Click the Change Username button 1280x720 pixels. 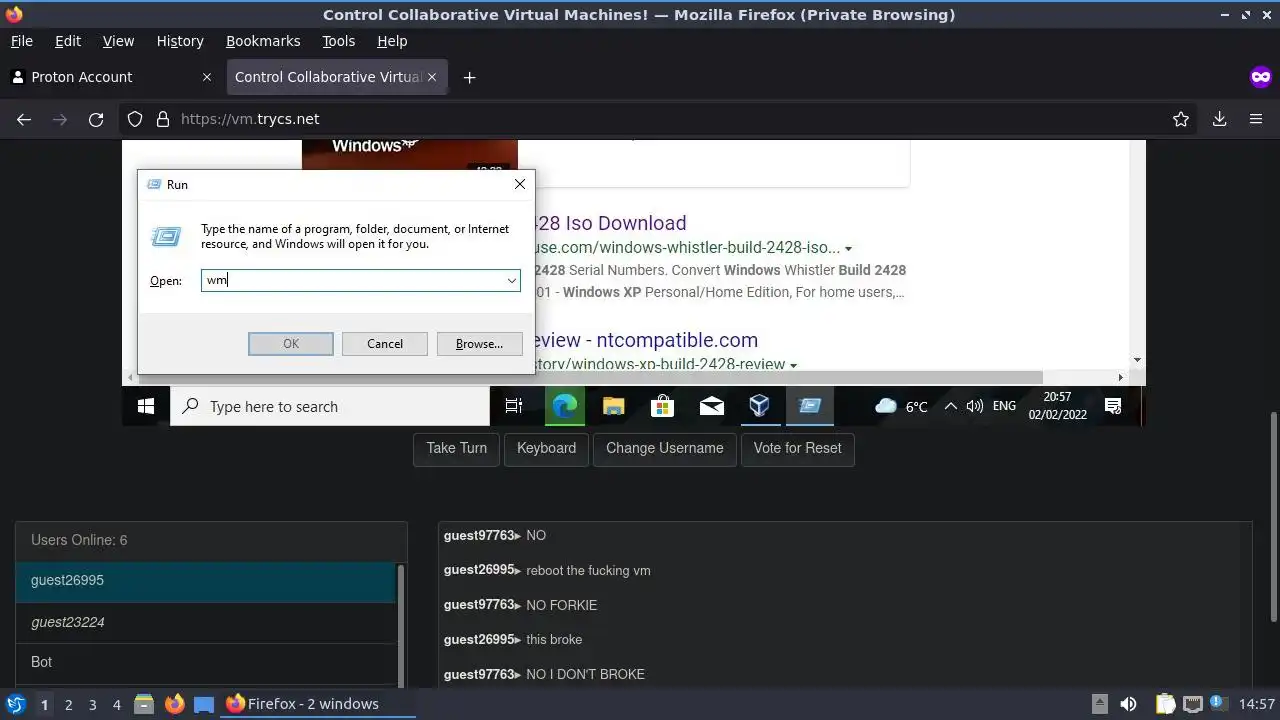click(665, 448)
